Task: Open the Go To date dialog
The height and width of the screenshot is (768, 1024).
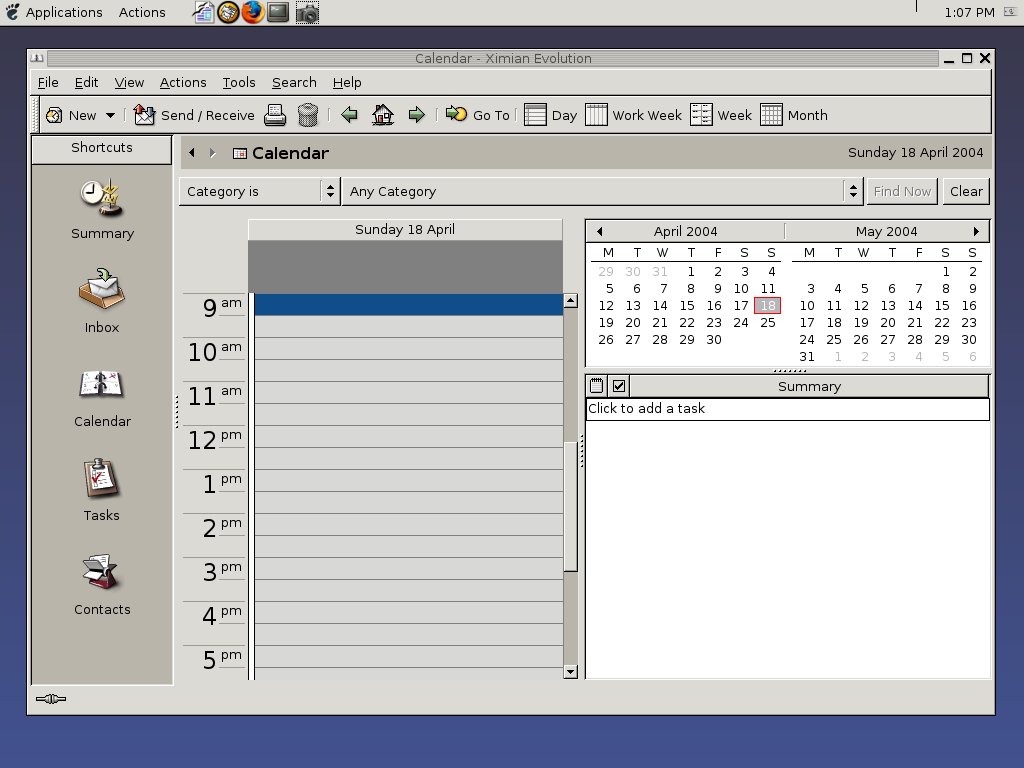Action: [478, 114]
